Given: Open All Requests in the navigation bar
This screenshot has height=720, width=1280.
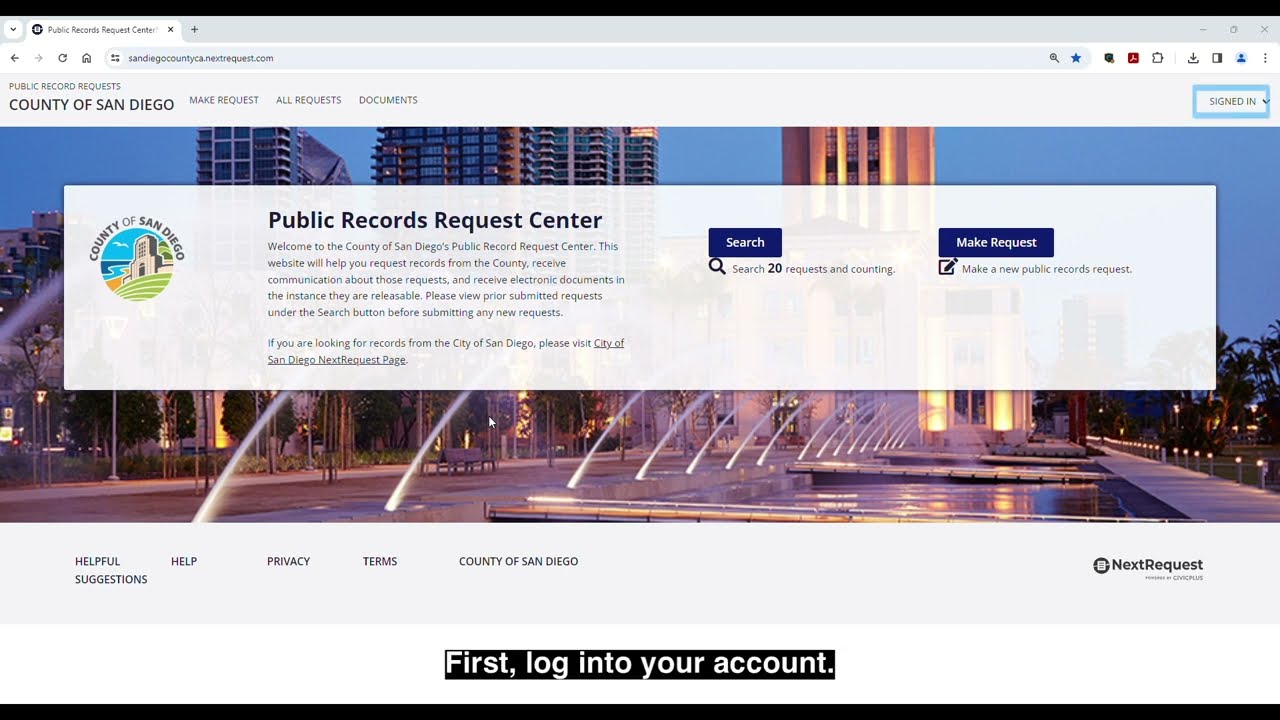Looking at the screenshot, I should (309, 100).
